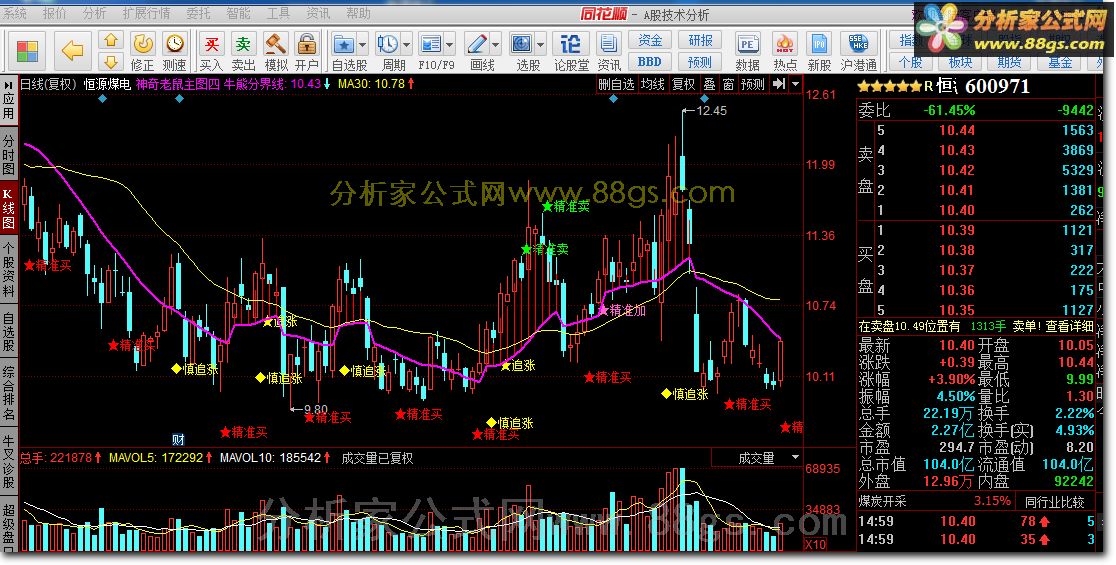Click the skip-to-end arrow icon above chart
This screenshot has width=1116, height=565.
[779, 84]
